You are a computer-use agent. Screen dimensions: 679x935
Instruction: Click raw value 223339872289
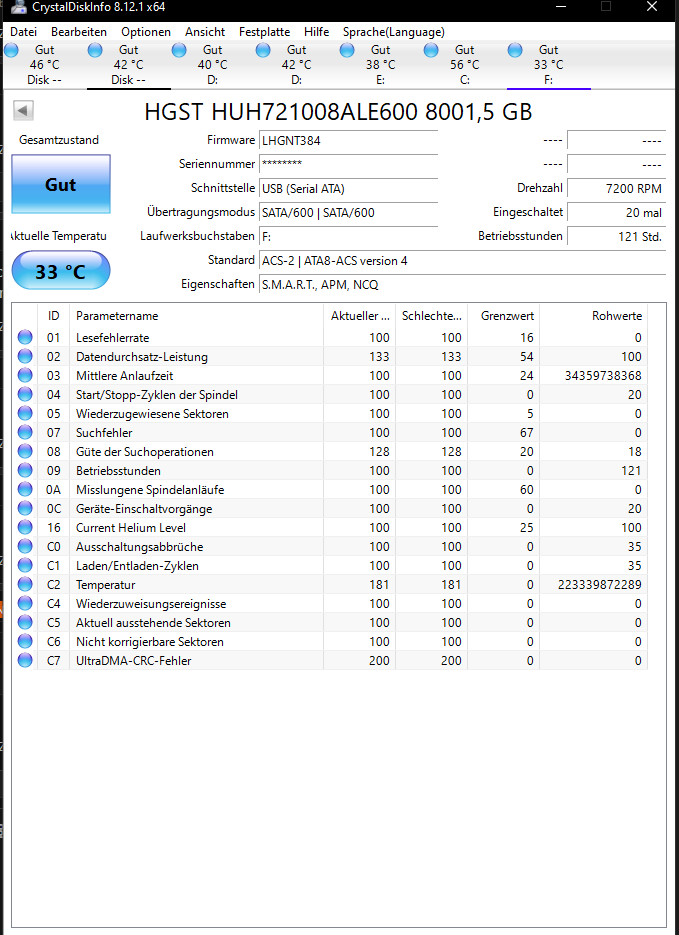(x=600, y=584)
